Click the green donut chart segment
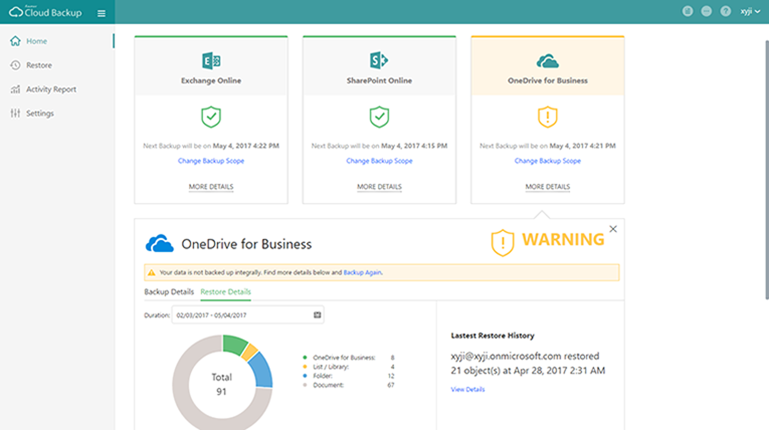This screenshot has height=430, width=769. point(234,344)
